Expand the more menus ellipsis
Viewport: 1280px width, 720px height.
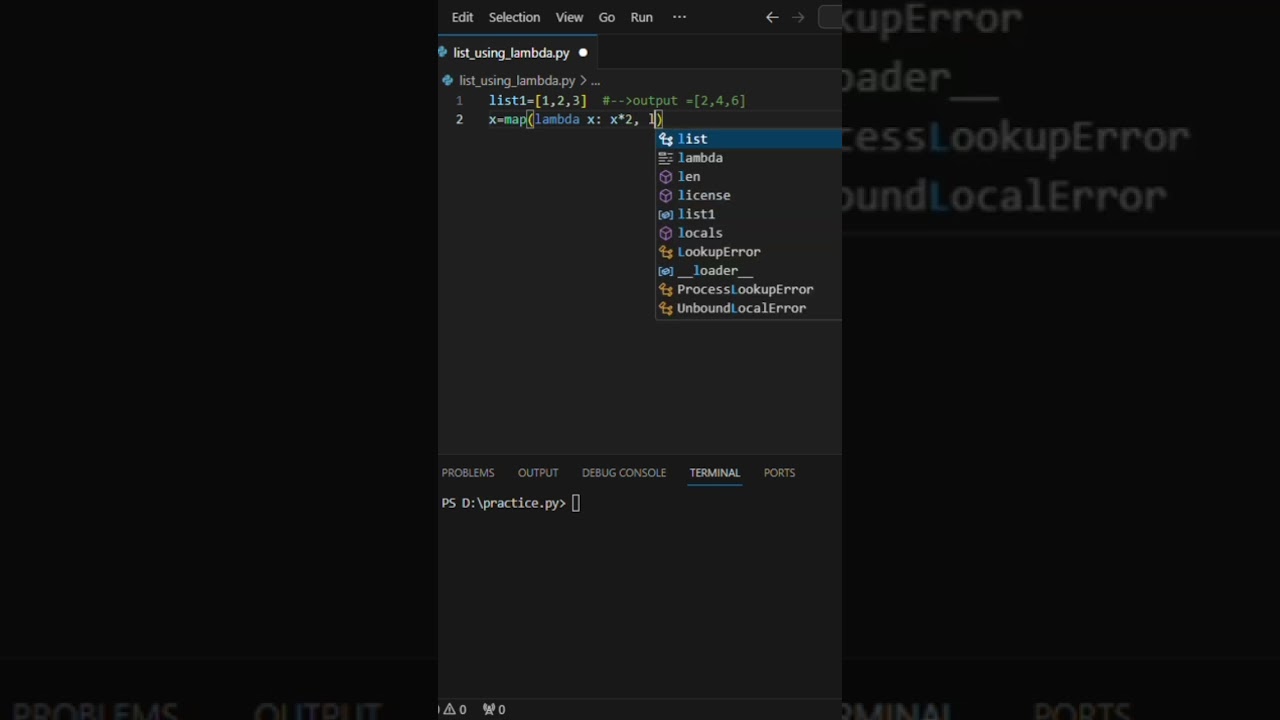tap(679, 17)
